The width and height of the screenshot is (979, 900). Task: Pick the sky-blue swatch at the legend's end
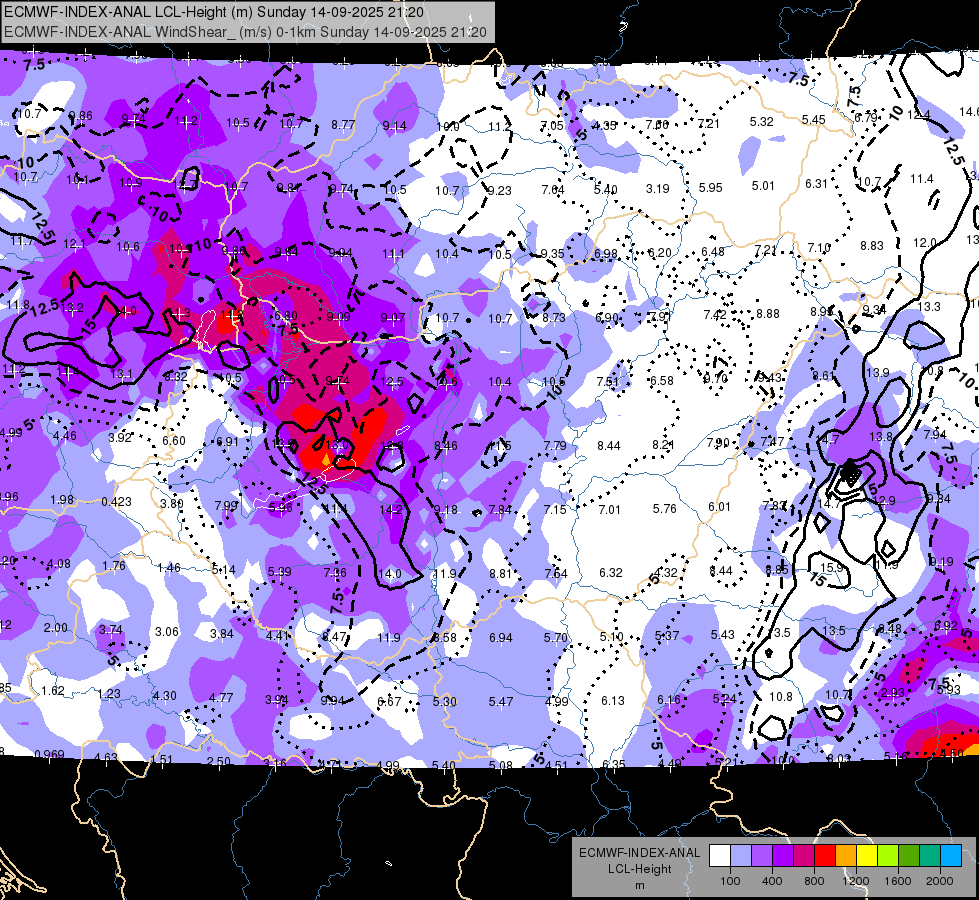pos(952,856)
